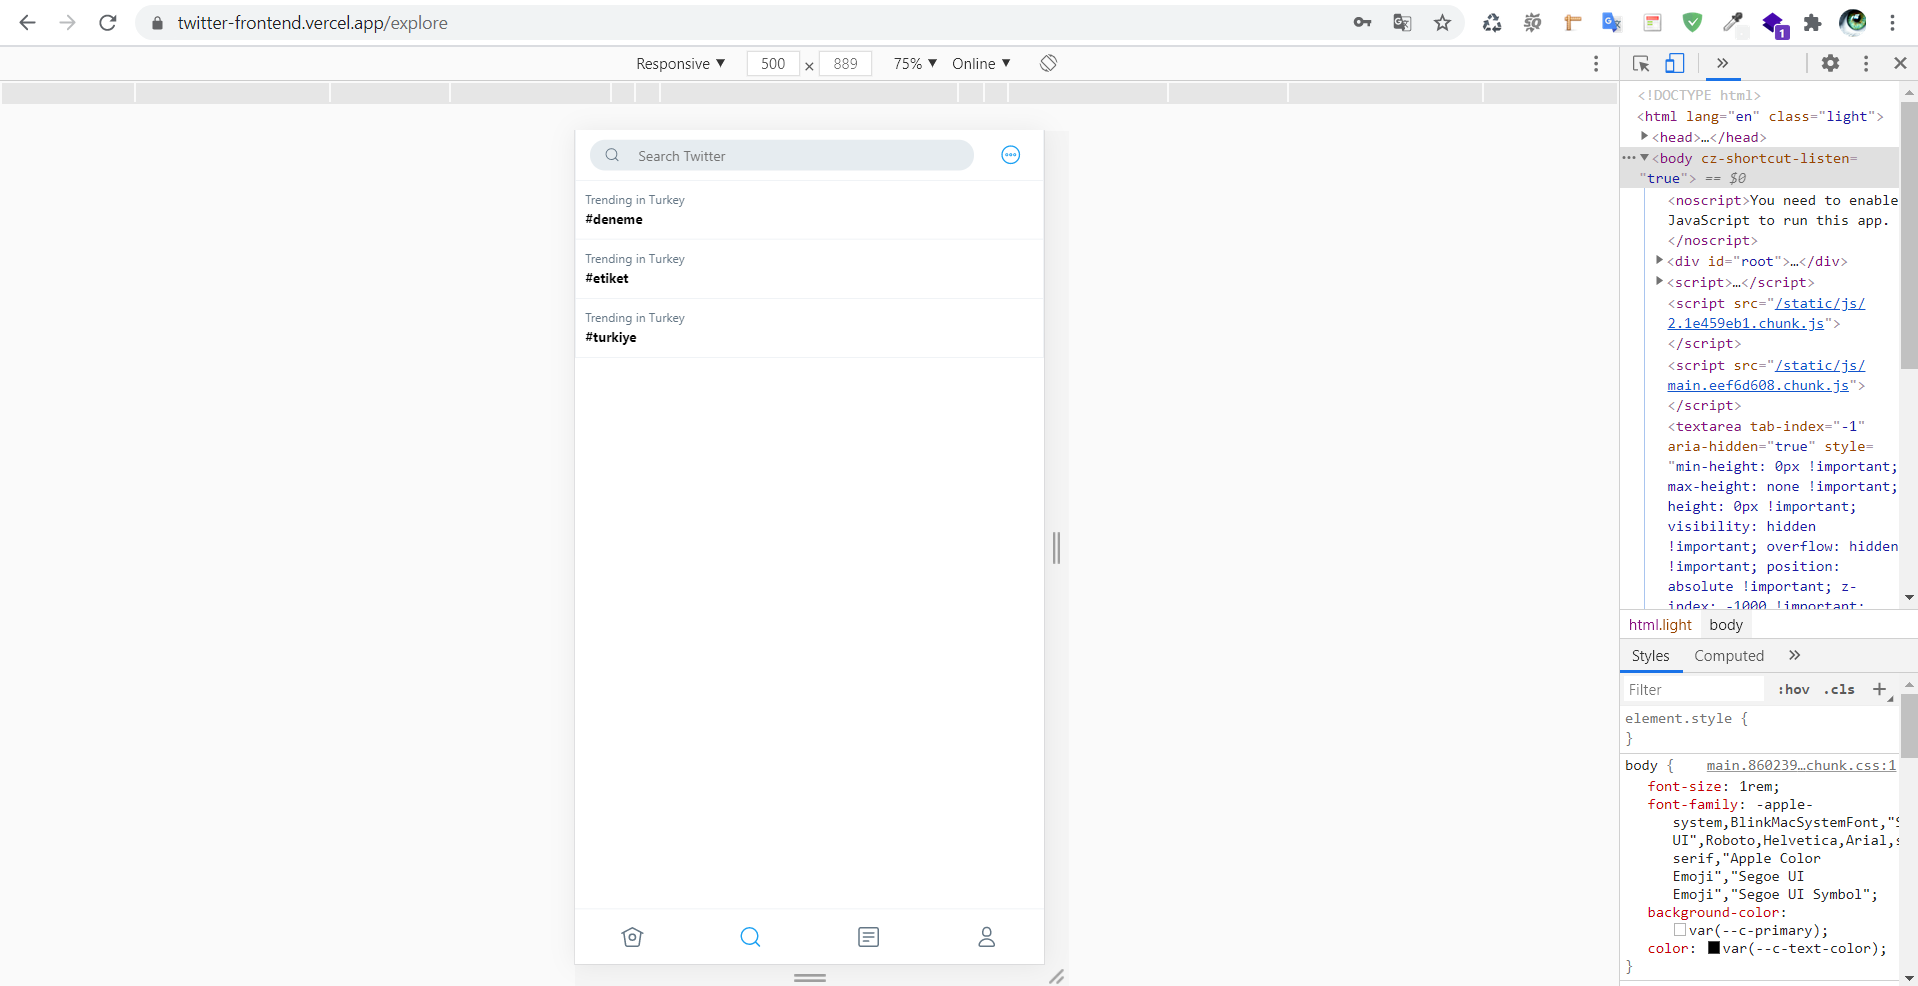Open the #turkiye trending topic

click(809, 328)
